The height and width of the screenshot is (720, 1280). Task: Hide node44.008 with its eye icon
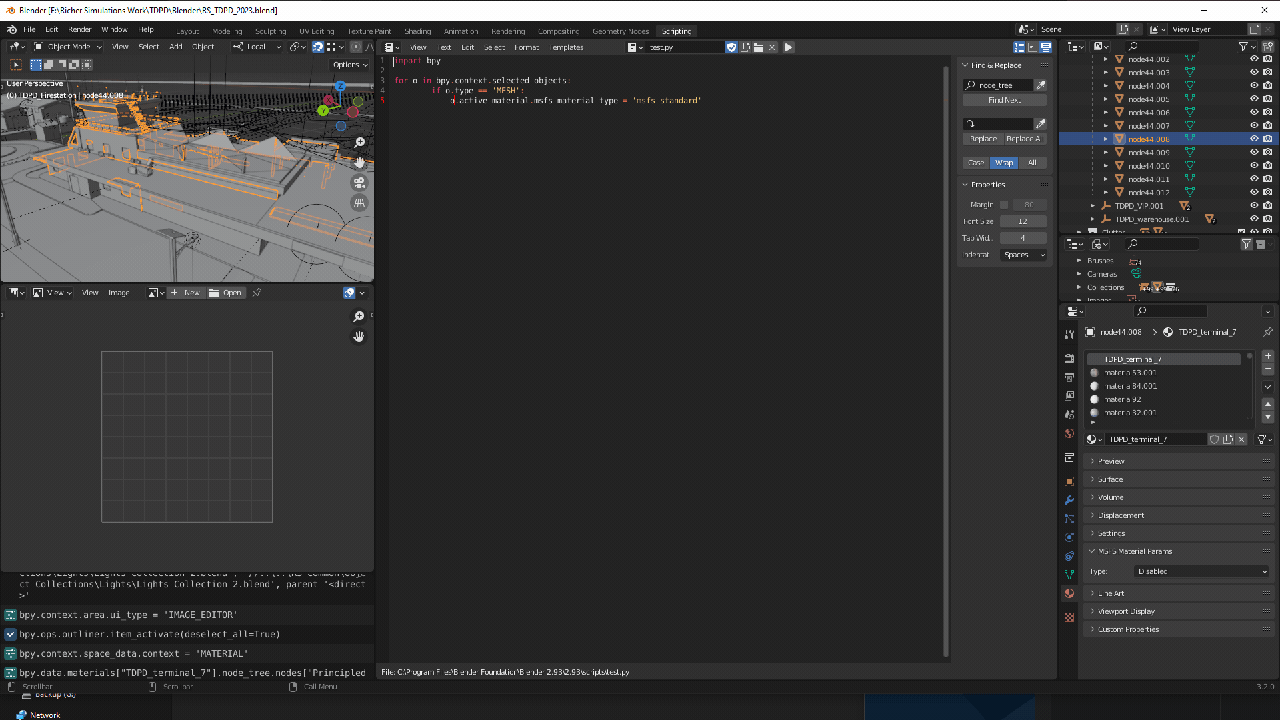[x=1254, y=139]
